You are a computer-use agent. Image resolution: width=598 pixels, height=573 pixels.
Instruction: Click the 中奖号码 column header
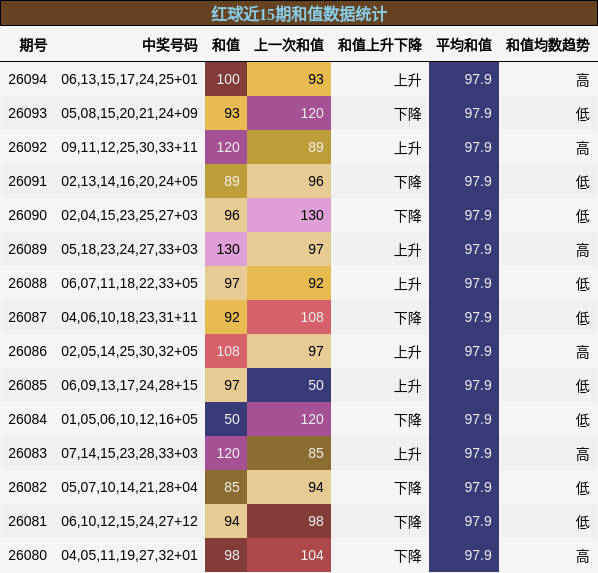pyautogui.click(x=170, y=45)
